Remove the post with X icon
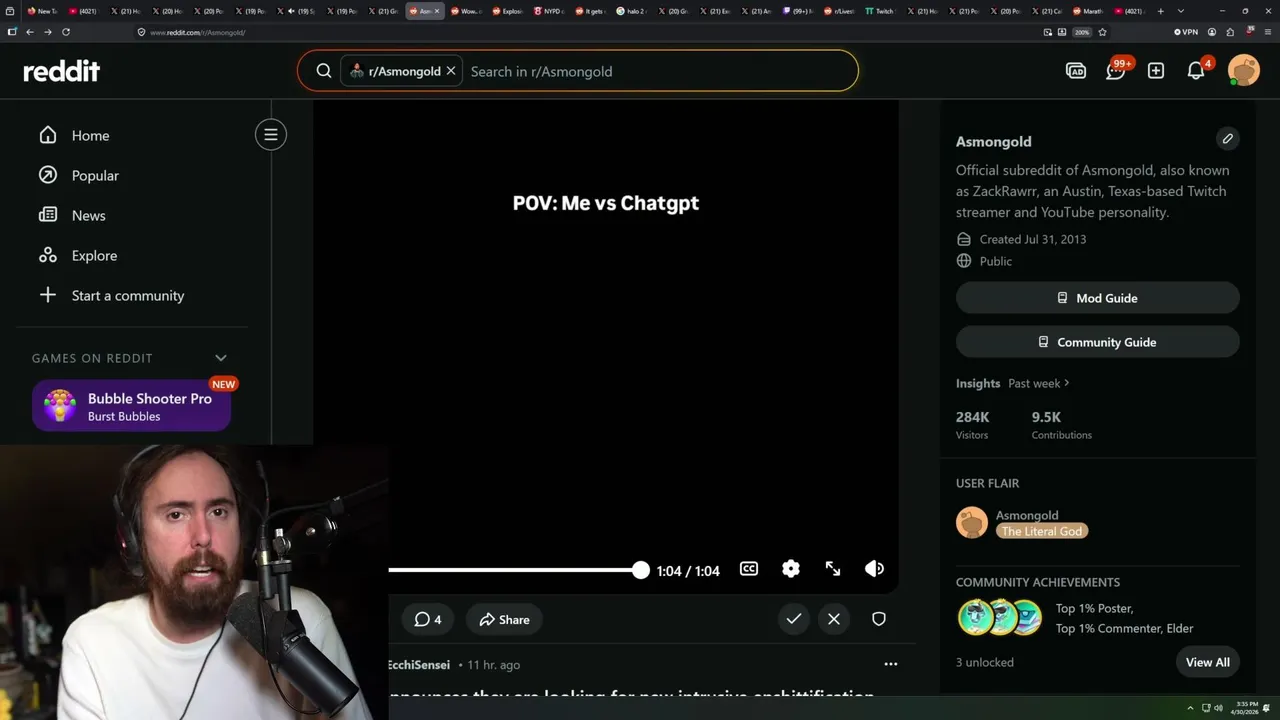Screen dimensions: 1280x720 click(x=834, y=619)
